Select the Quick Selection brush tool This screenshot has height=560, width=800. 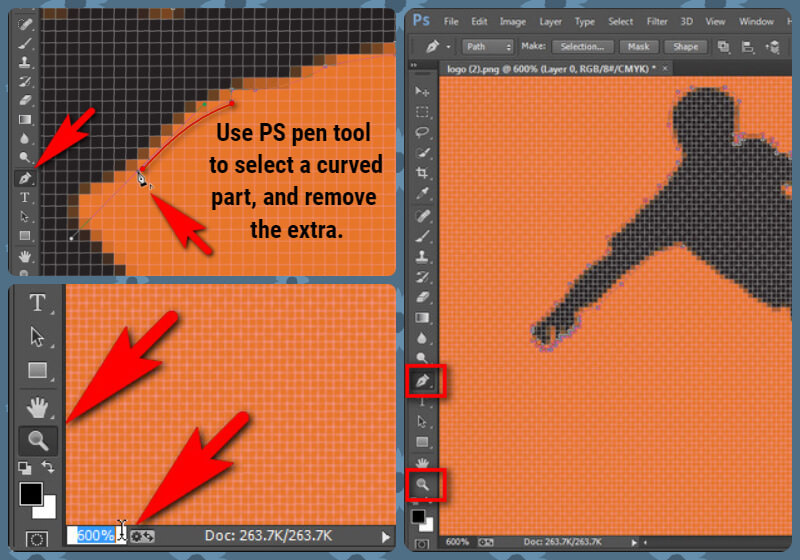tap(422, 153)
